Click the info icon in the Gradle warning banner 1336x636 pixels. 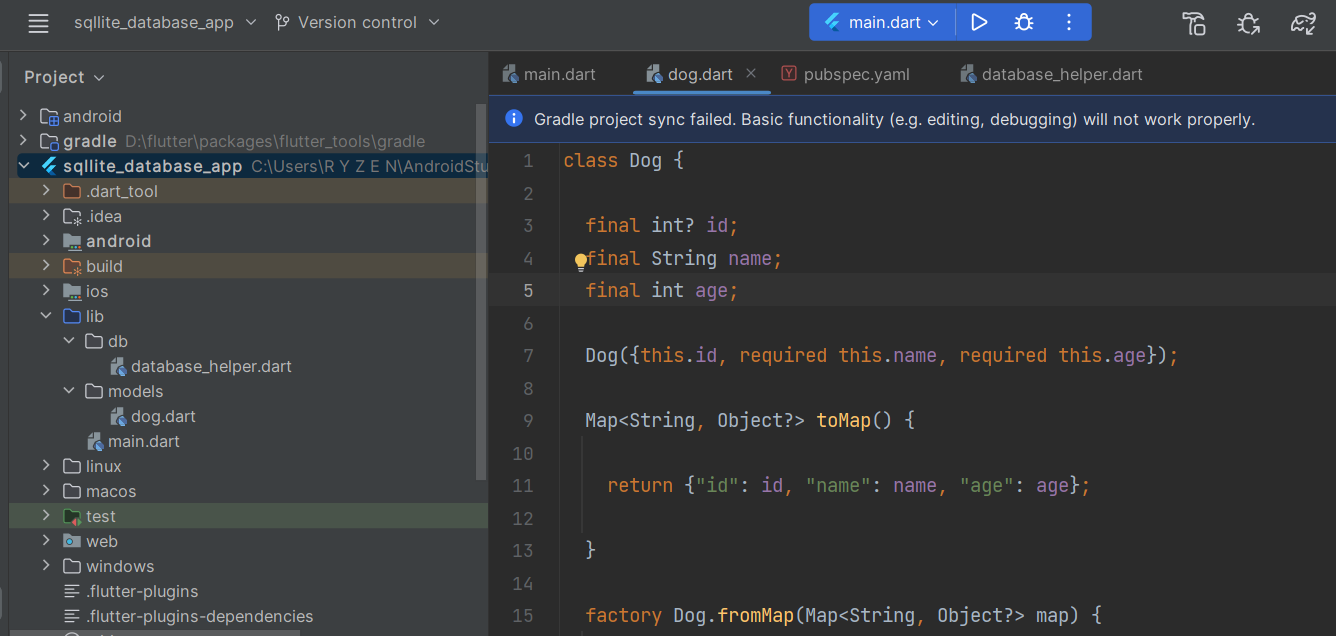pos(513,118)
